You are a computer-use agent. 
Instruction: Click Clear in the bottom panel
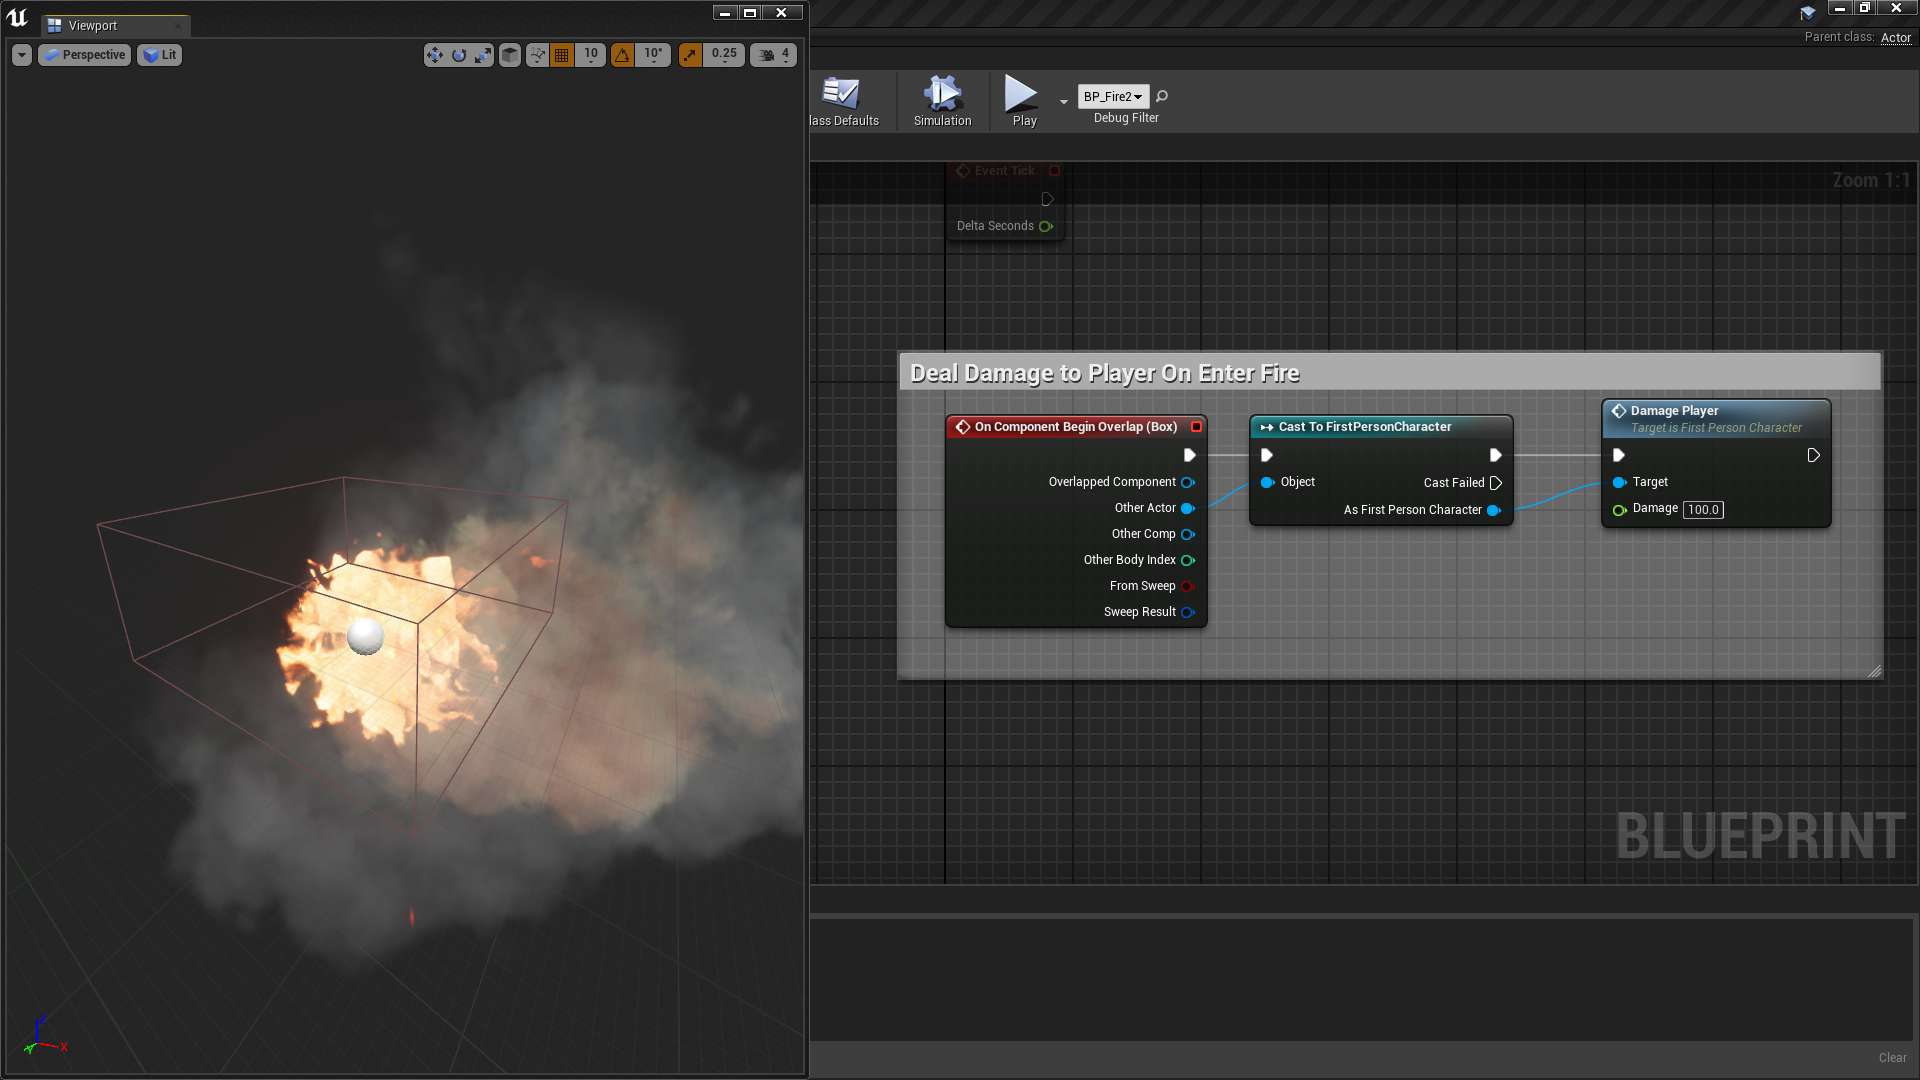coord(1892,1057)
